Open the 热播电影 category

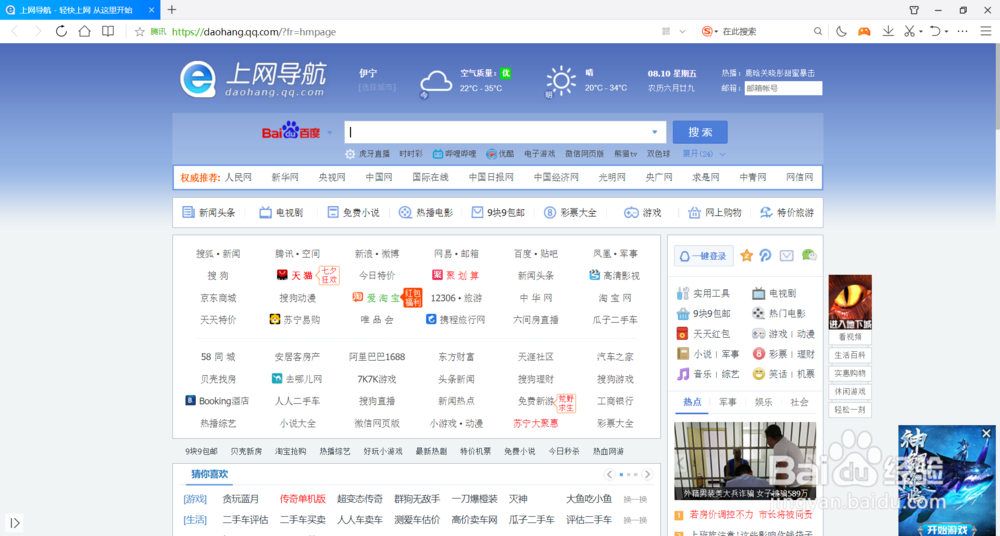[425, 212]
